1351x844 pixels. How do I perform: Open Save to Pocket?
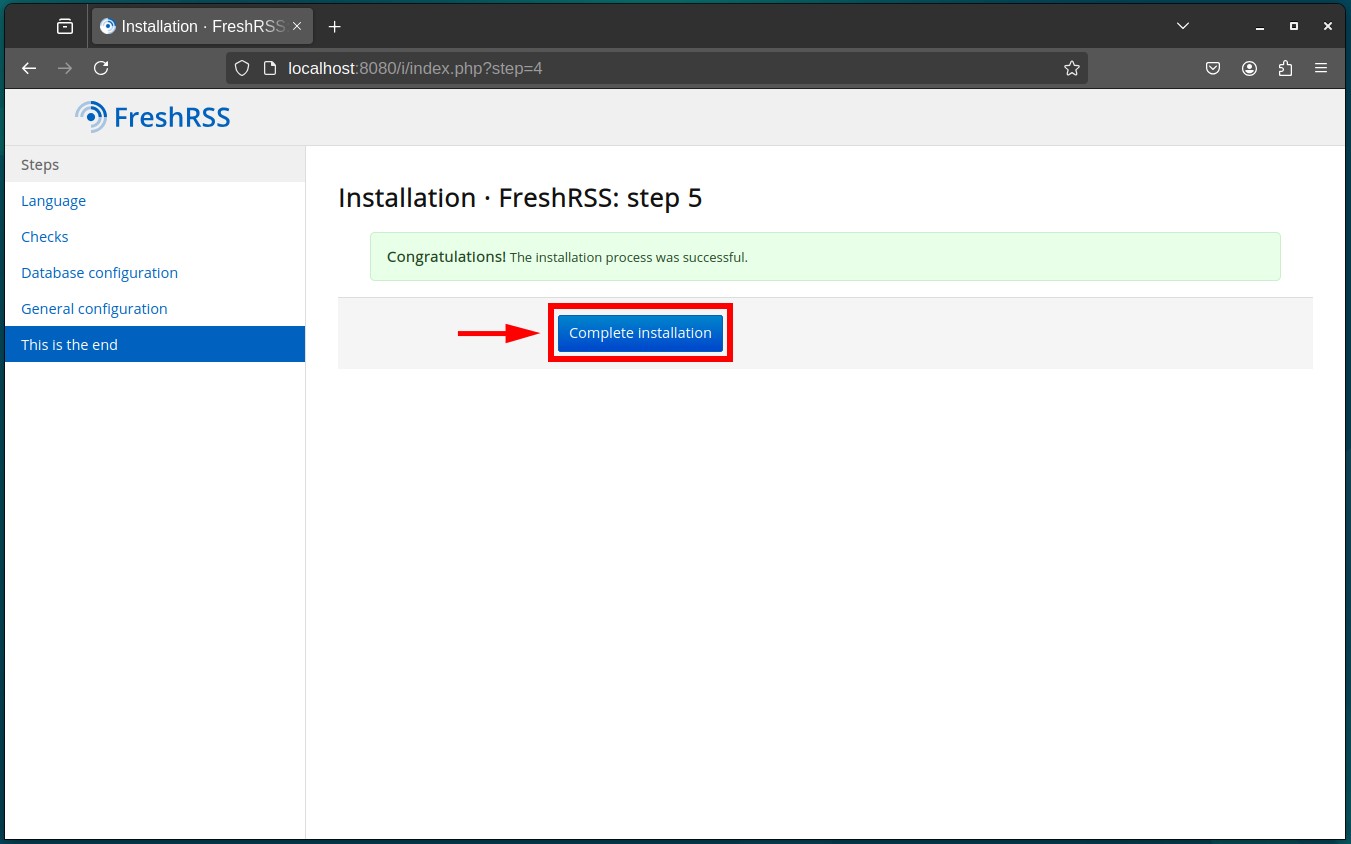coord(1213,68)
